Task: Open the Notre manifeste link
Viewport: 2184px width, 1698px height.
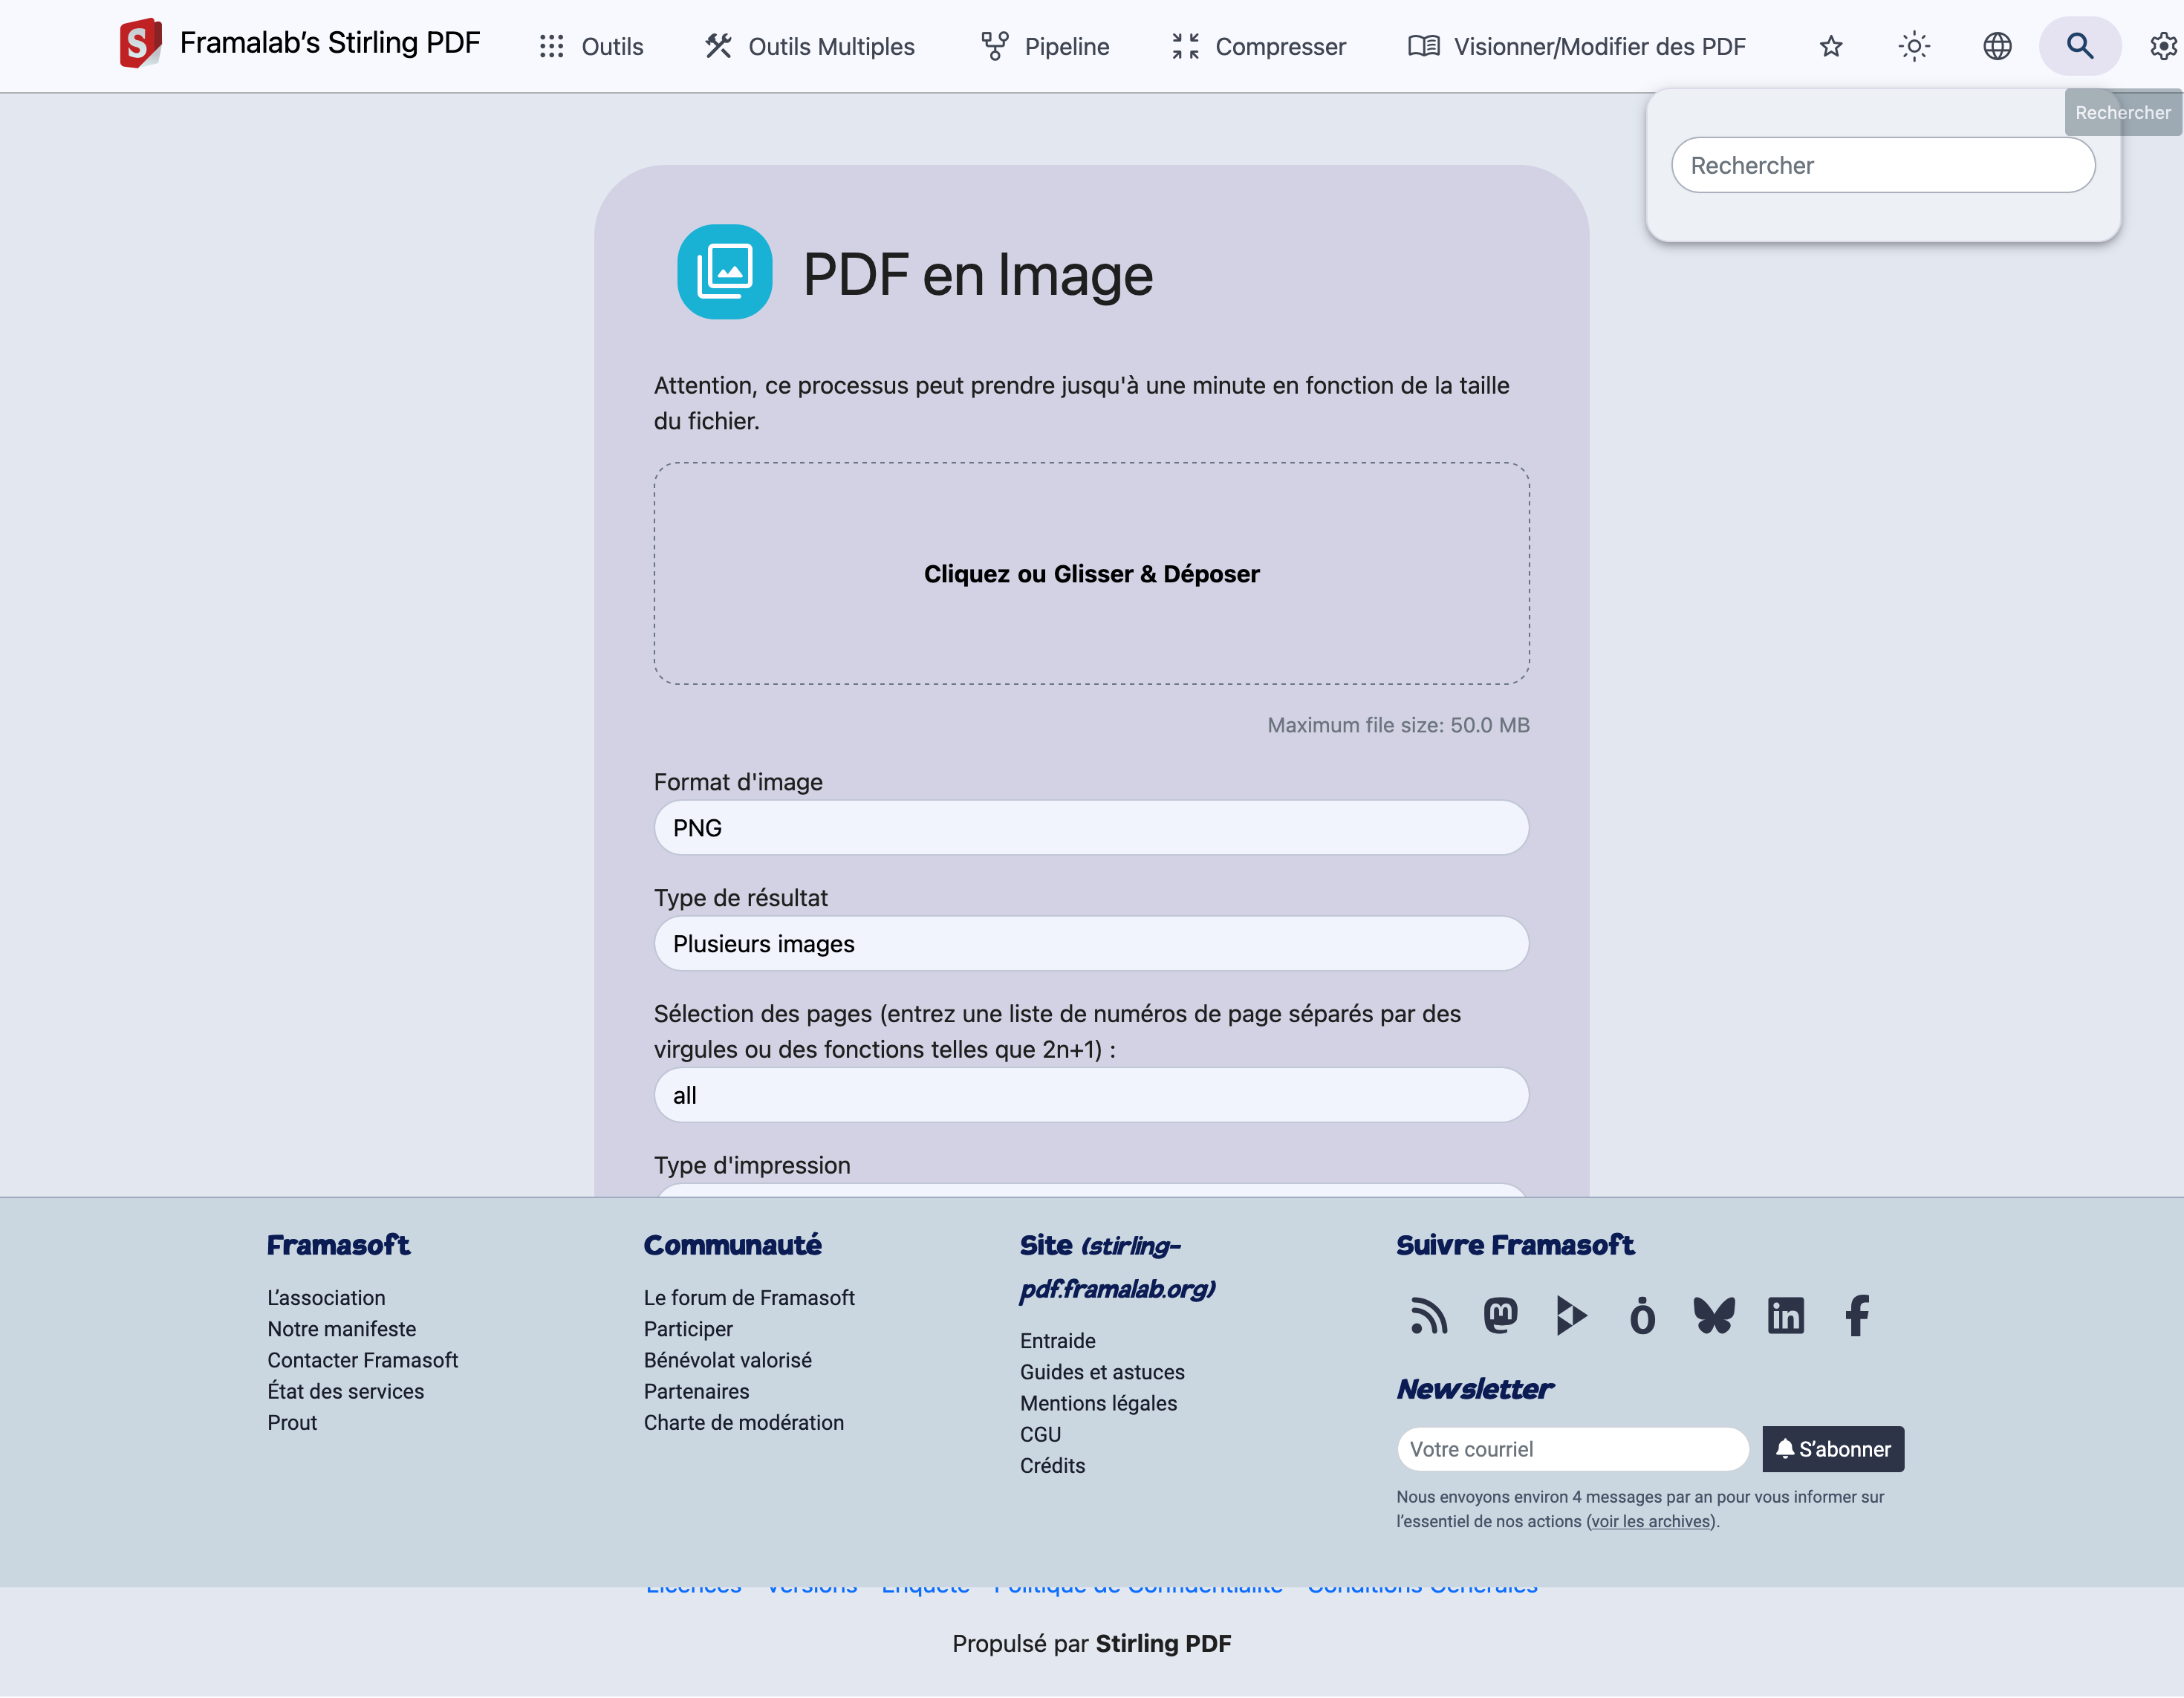Action: 342,1329
